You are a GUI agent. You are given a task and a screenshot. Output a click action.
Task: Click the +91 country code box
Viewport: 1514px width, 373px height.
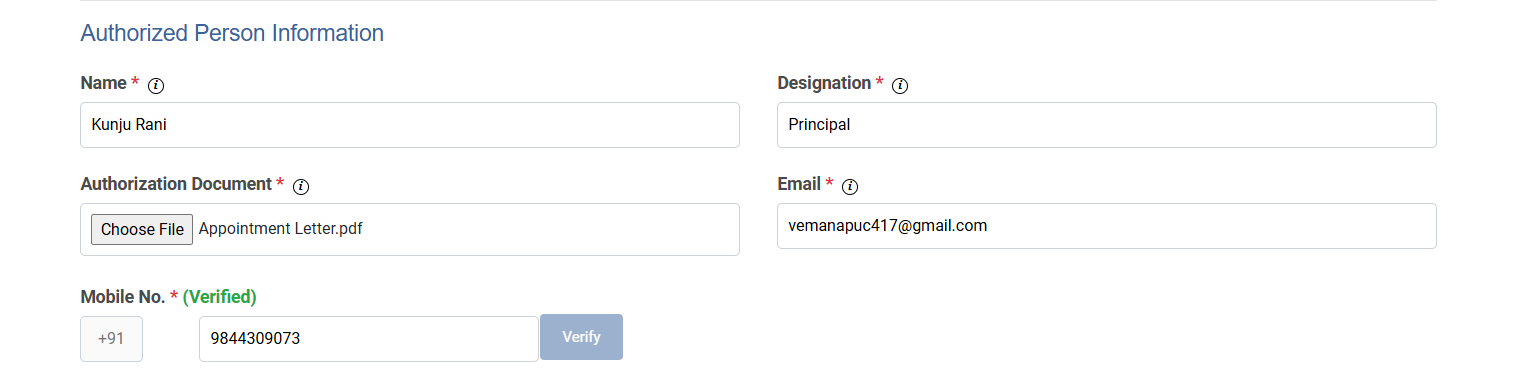tap(111, 339)
